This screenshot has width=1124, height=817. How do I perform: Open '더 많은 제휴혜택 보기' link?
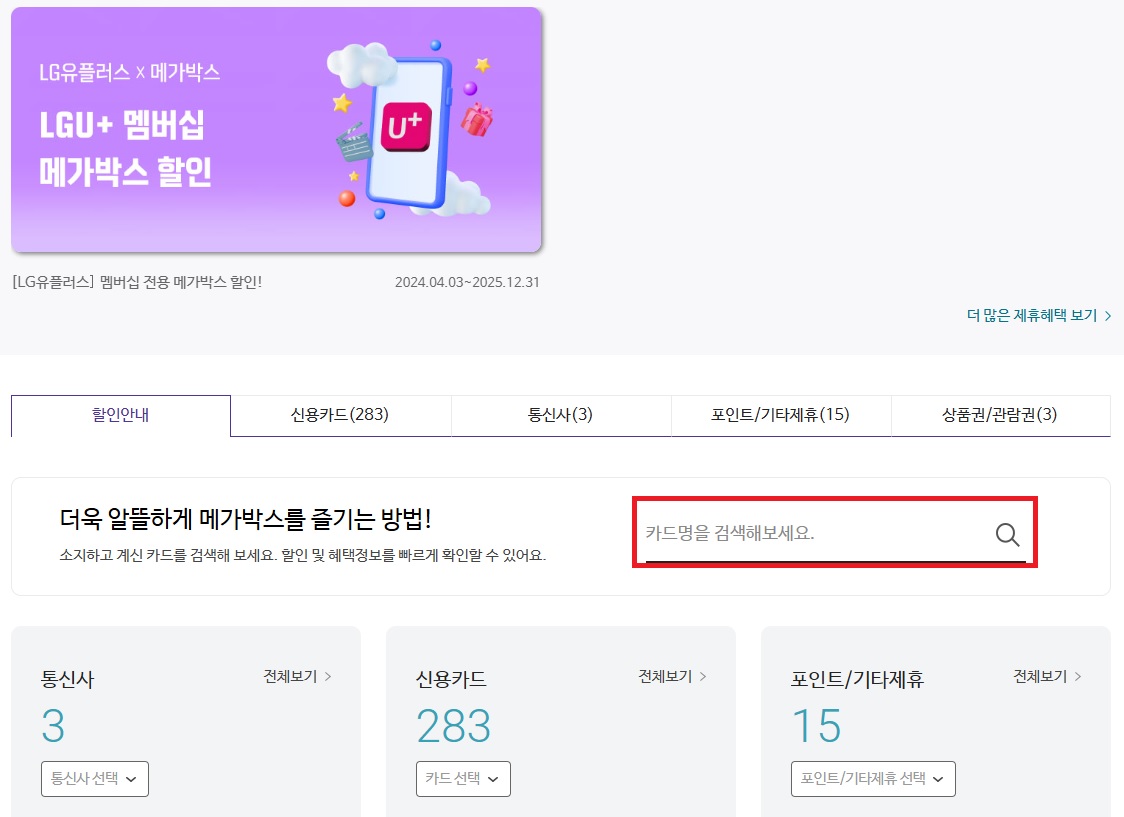click(1039, 315)
